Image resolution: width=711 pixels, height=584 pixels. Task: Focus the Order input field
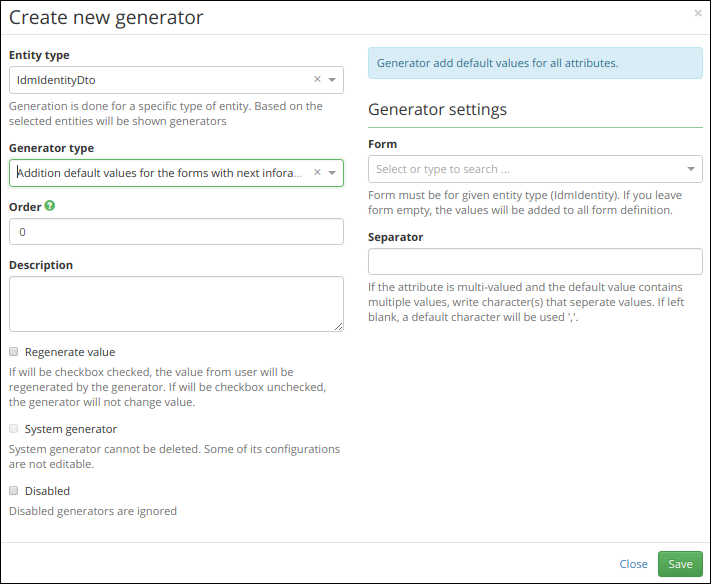(176, 232)
